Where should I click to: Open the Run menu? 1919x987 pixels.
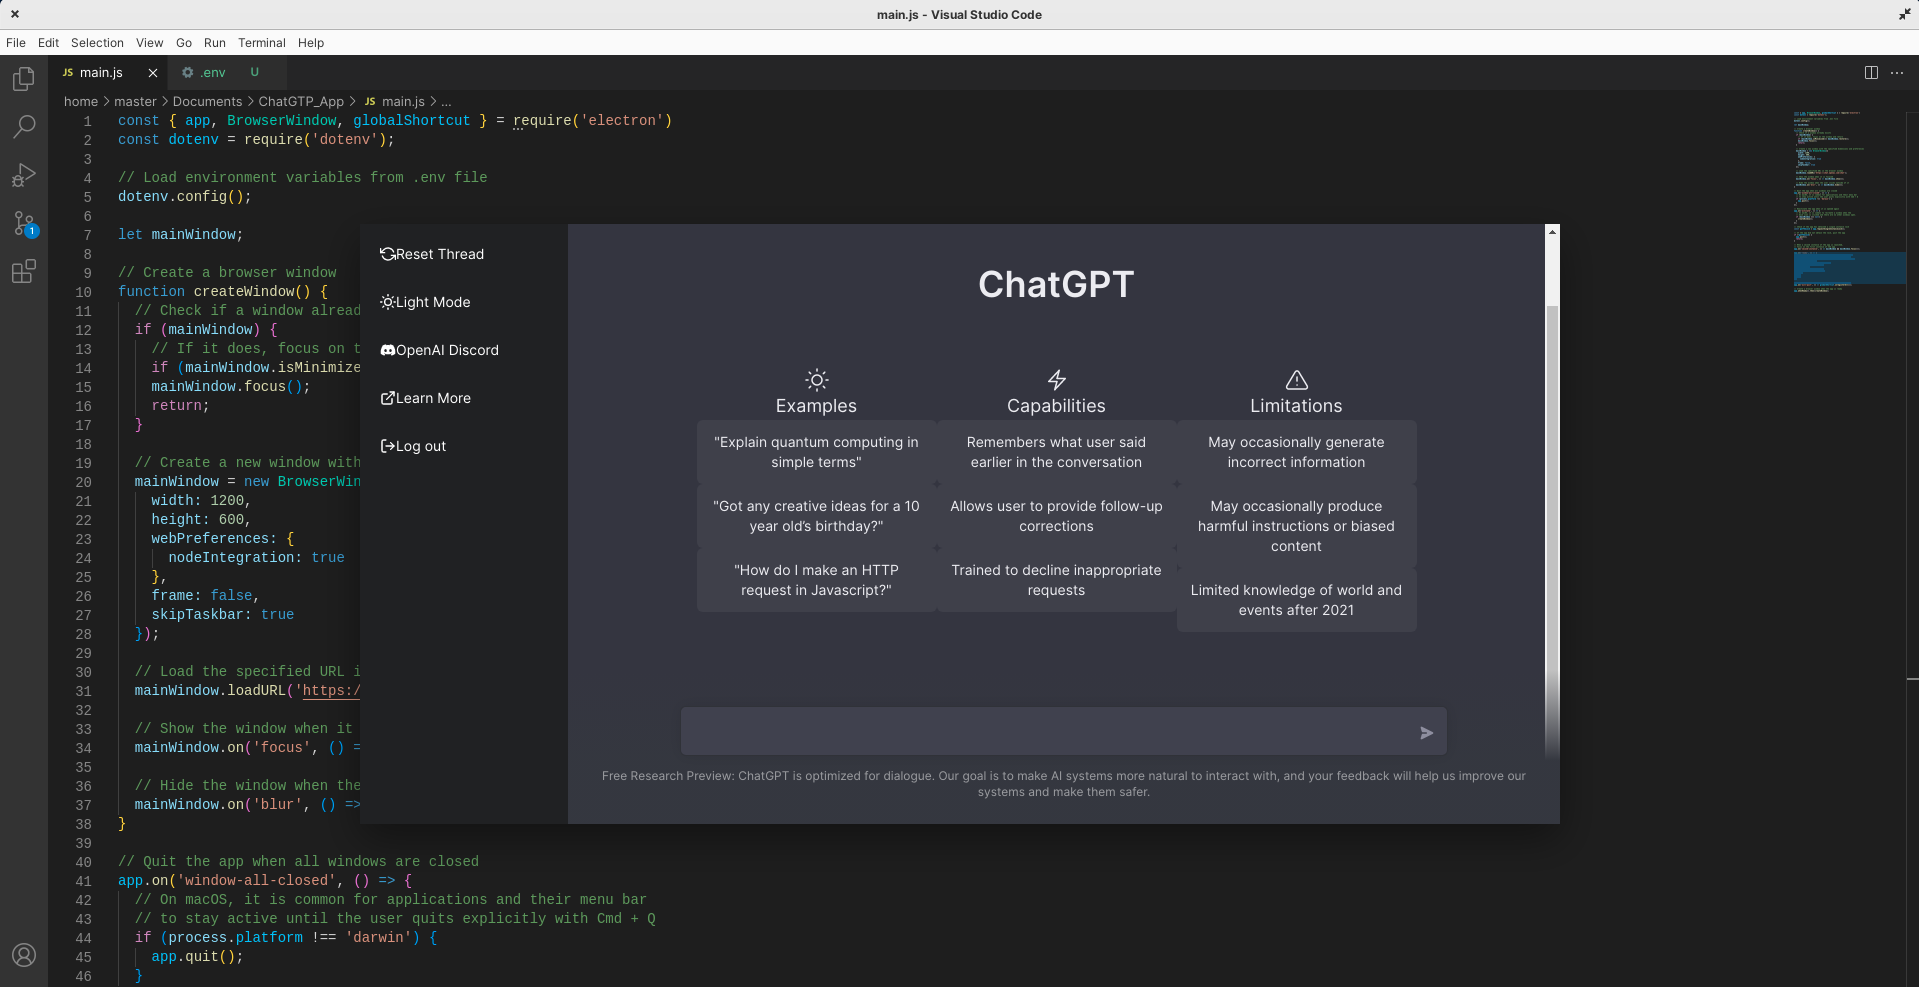coord(215,43)
